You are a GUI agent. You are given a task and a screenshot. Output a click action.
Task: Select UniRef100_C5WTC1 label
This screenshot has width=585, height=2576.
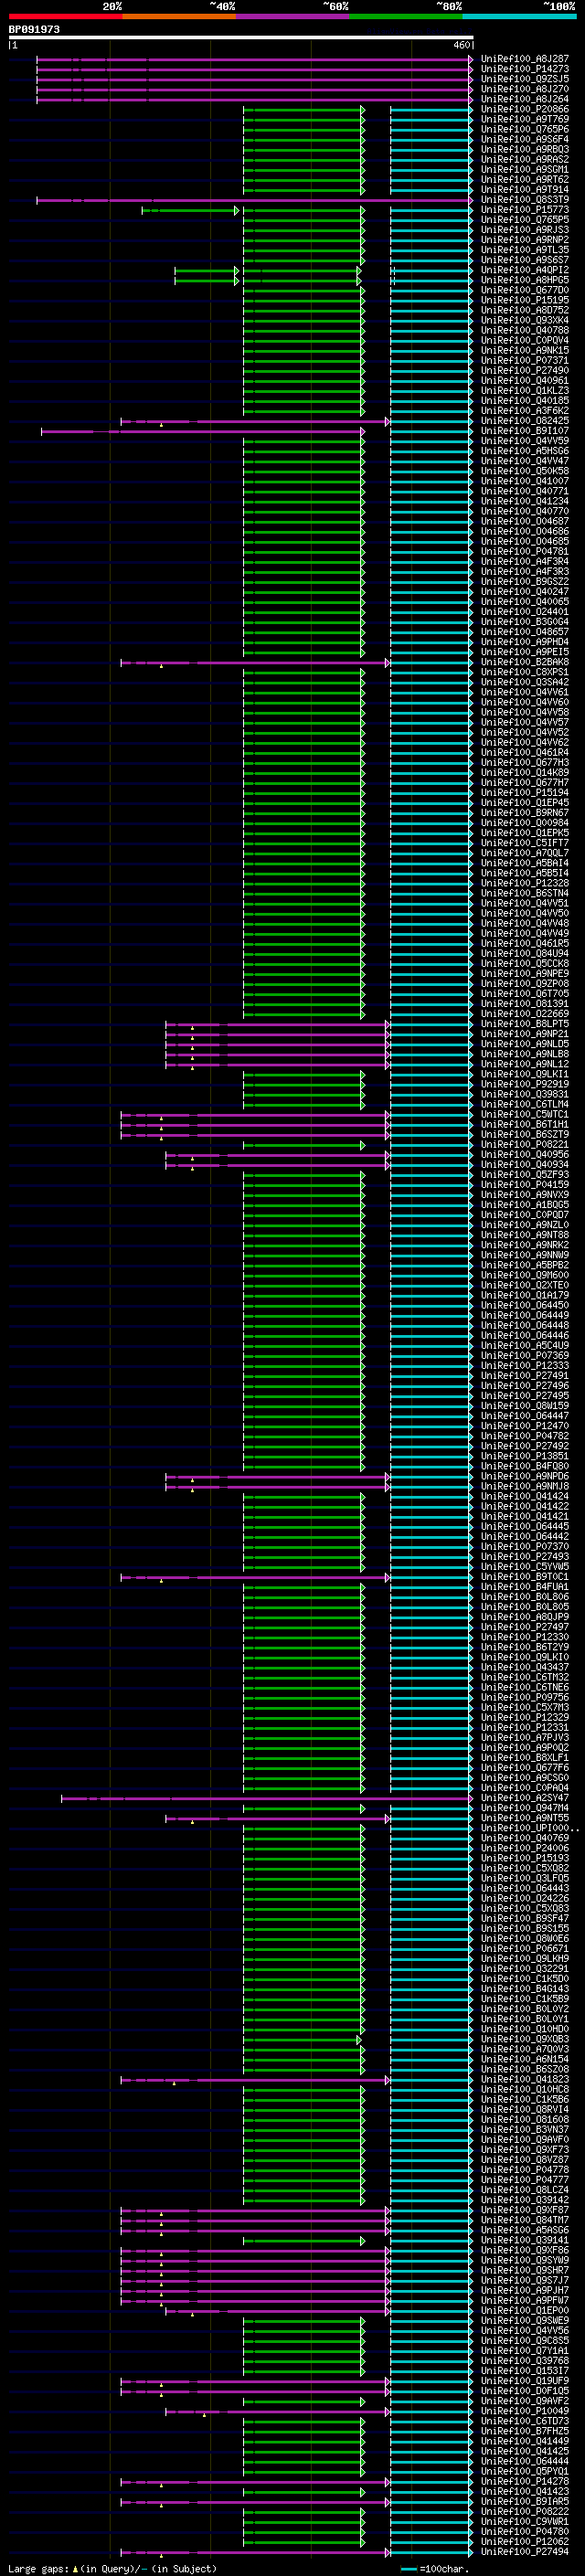pos(525,1115)
